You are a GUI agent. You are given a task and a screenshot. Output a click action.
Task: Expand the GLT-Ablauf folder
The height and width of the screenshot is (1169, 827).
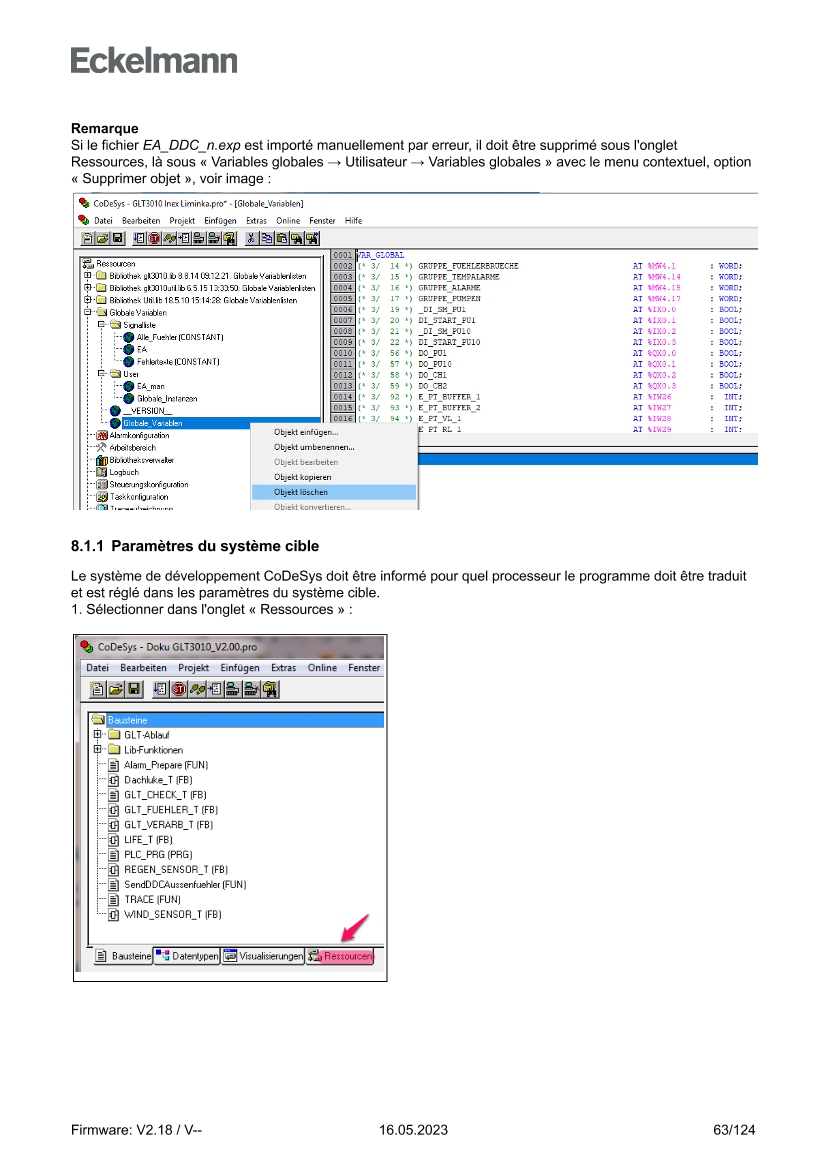click(98, 735)
